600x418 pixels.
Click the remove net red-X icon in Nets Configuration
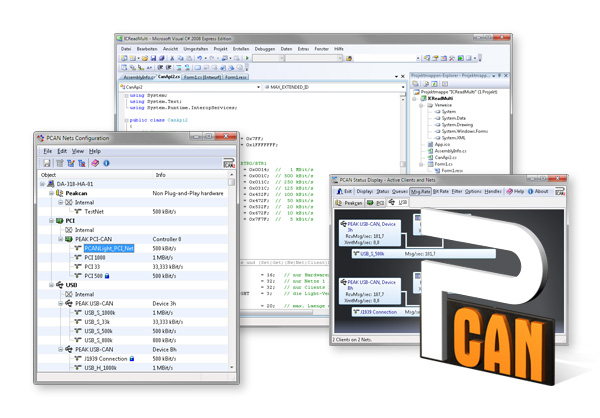point(82,163)
